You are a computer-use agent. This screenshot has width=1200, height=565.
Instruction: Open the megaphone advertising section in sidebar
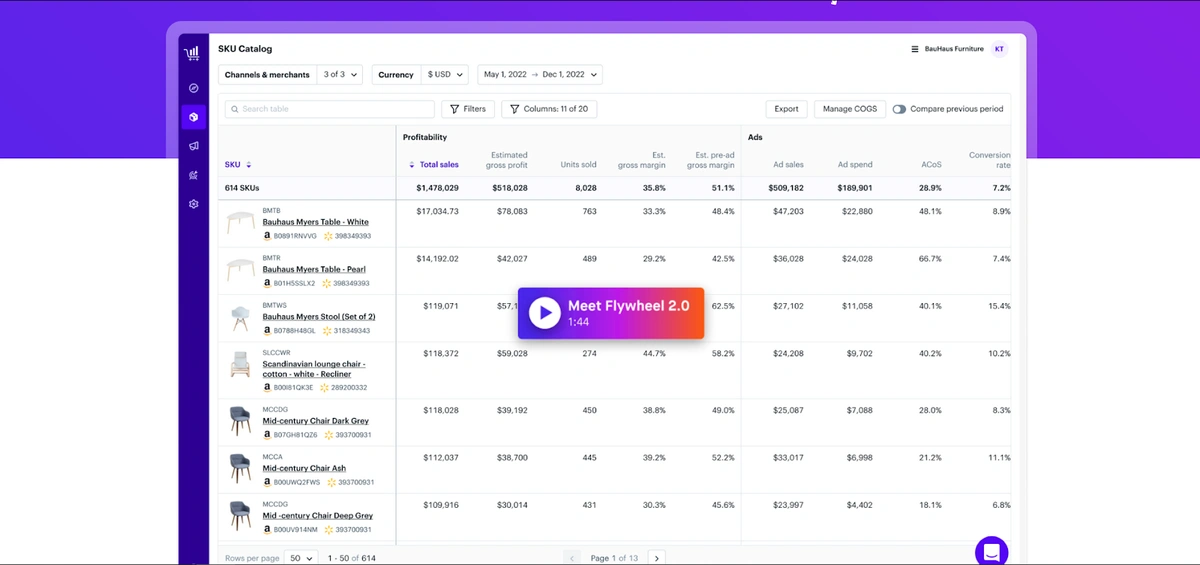coord(193,146)
